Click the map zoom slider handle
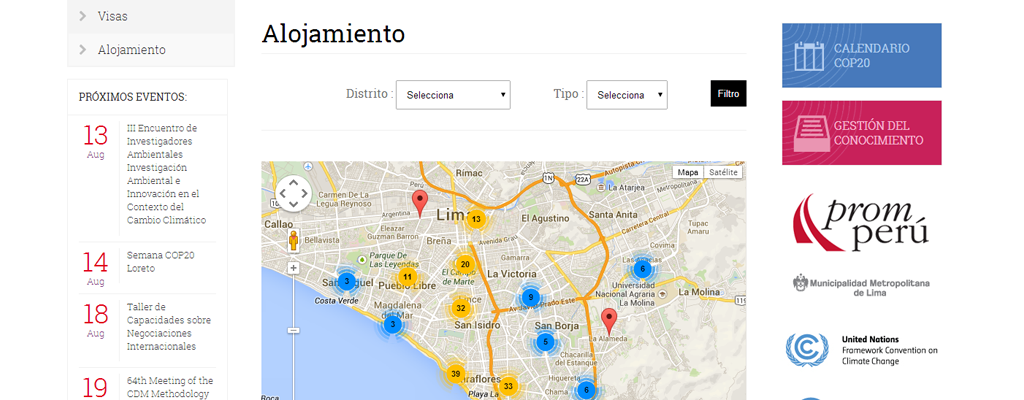 pyautogui.click(x=293, y=330)
